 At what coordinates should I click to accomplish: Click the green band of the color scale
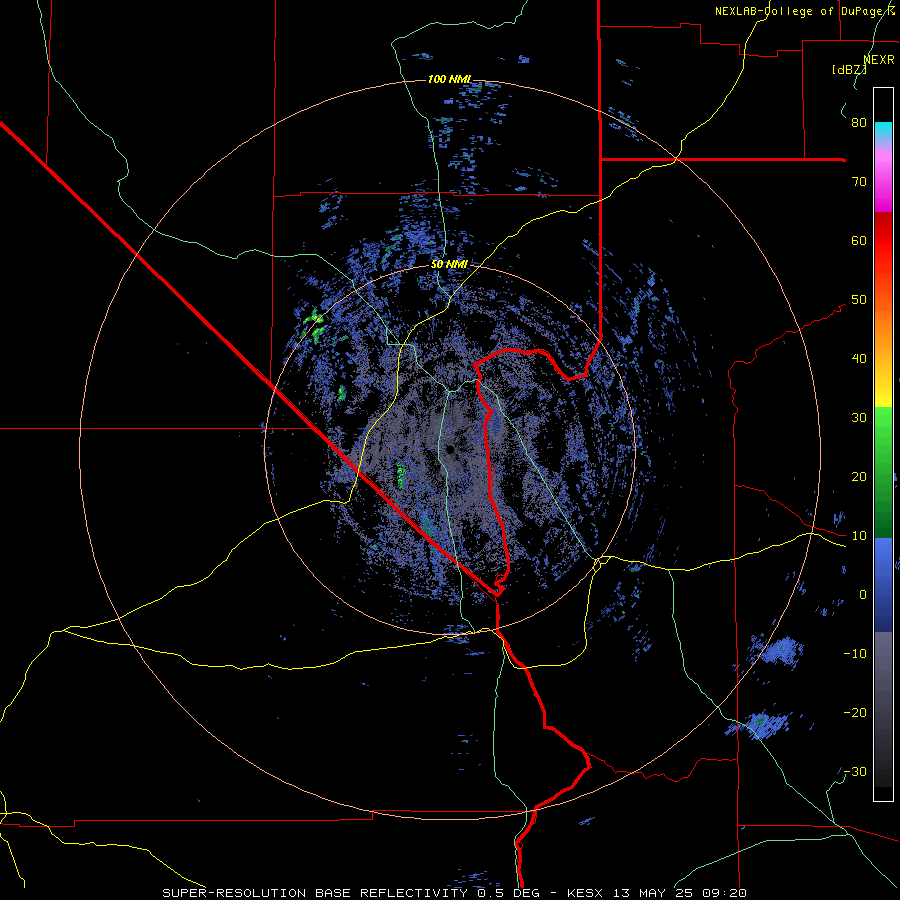pos(883,472)
